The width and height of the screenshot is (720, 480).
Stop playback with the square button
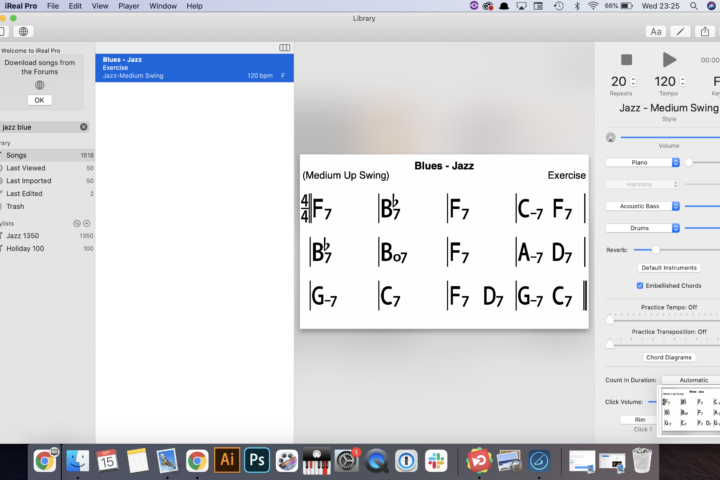click(x=626, y=60)
